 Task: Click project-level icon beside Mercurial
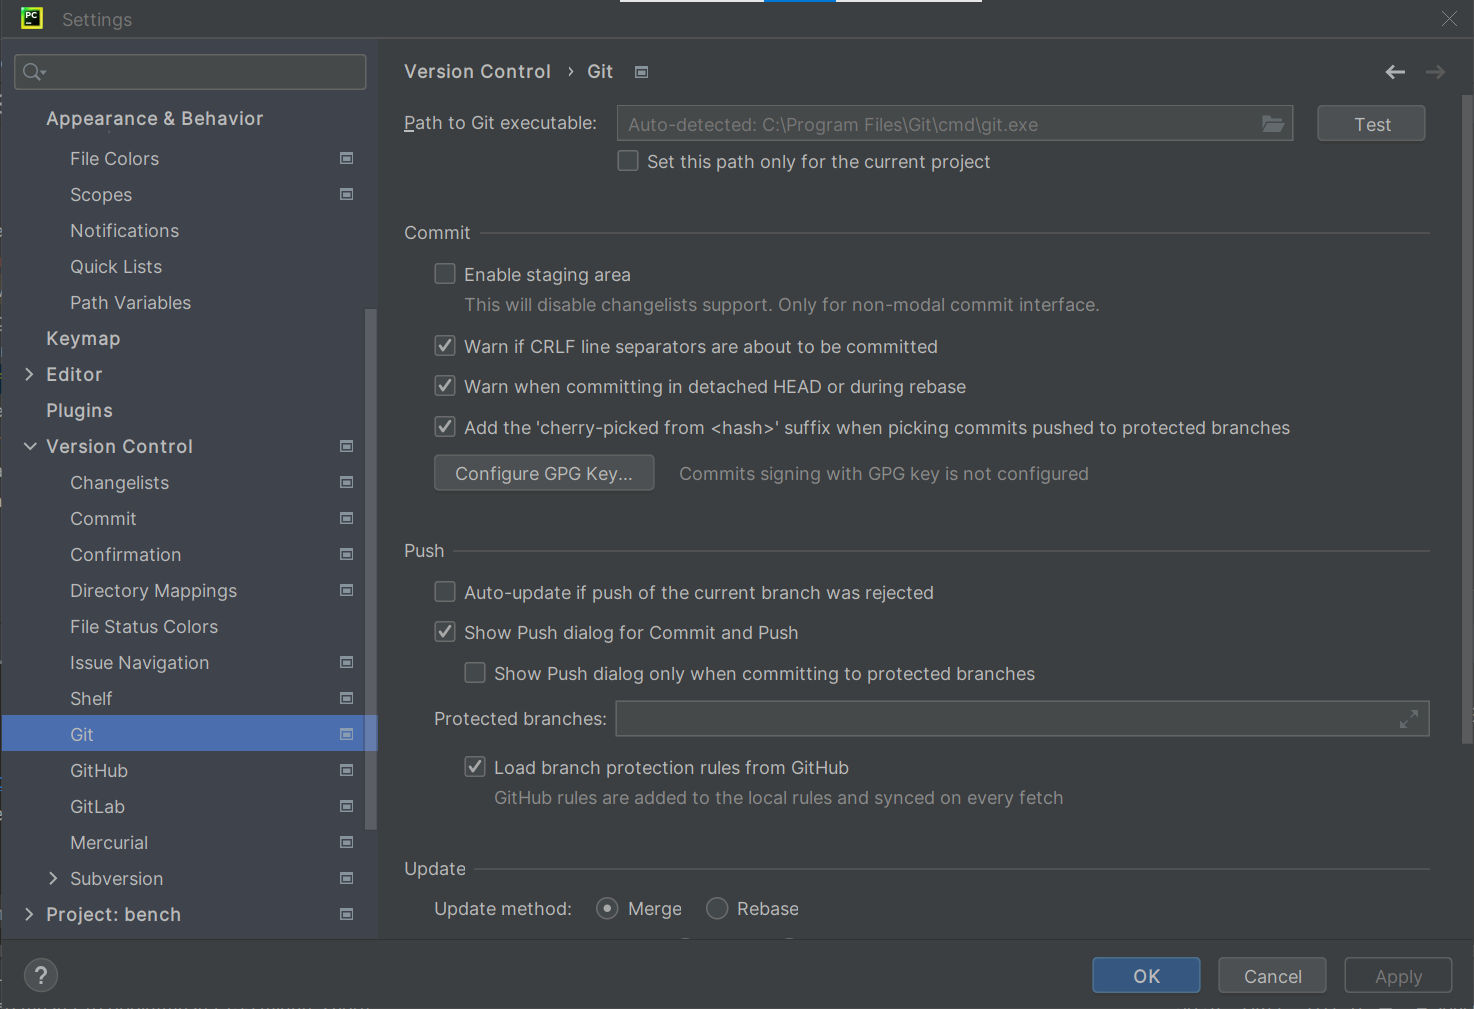(x=347, y=842)
